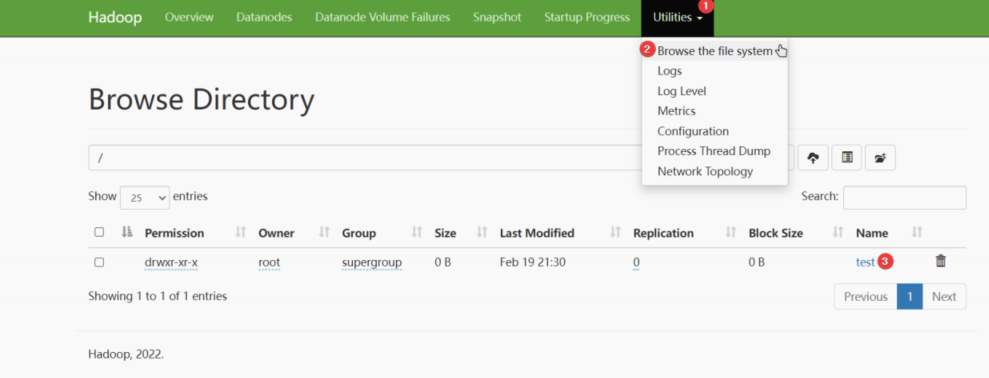Open the Show entries 25 dropdown
The width and height of the screenshot is (989, 378).
click(144, 198)
